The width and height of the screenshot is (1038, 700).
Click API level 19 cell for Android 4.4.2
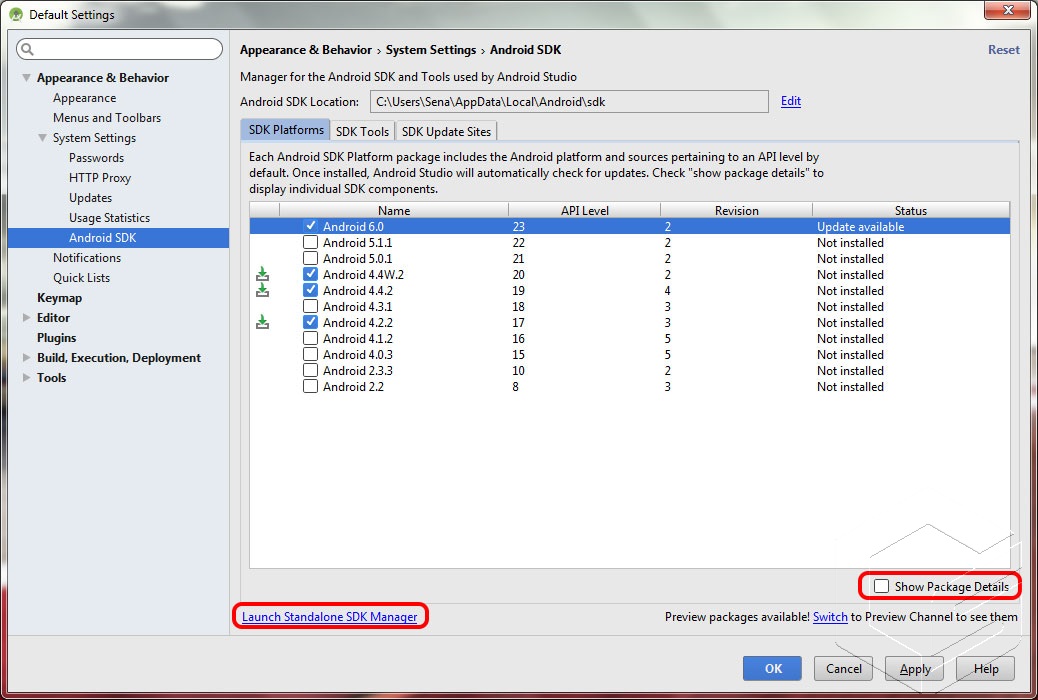518,290
